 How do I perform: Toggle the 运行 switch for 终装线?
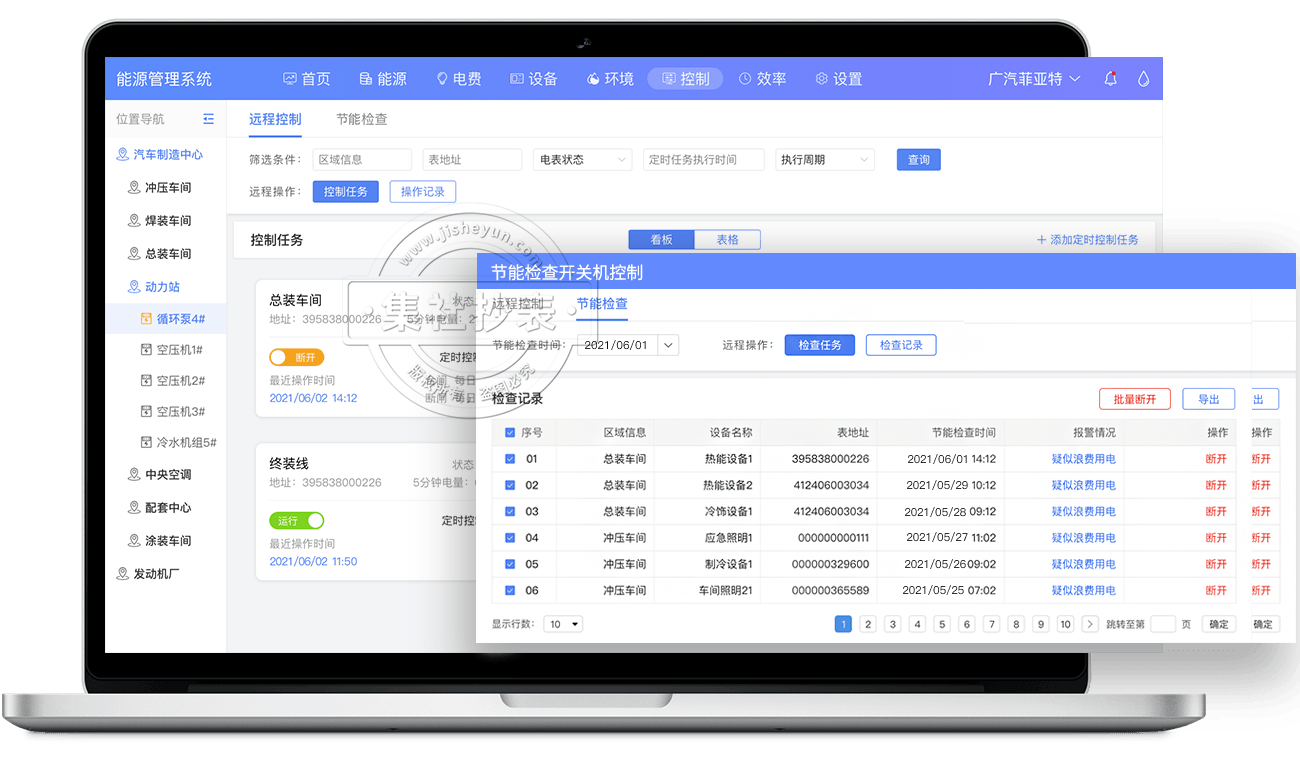[296, 521]
